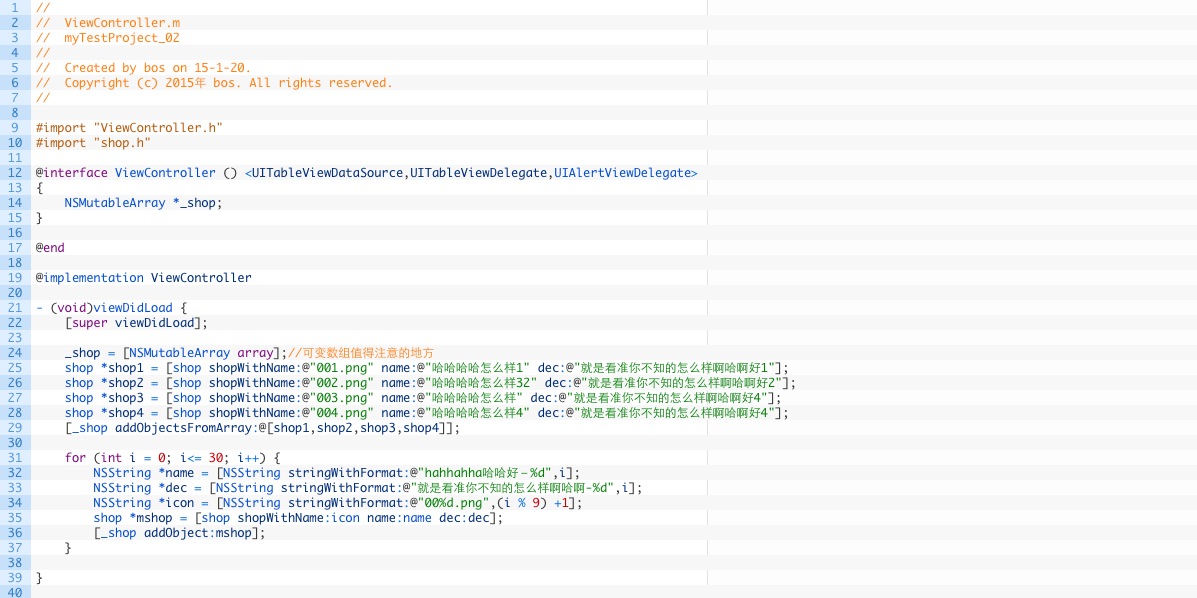Click the @implementation ViewController line
1197x598 pixels.
tap(144, 277)
